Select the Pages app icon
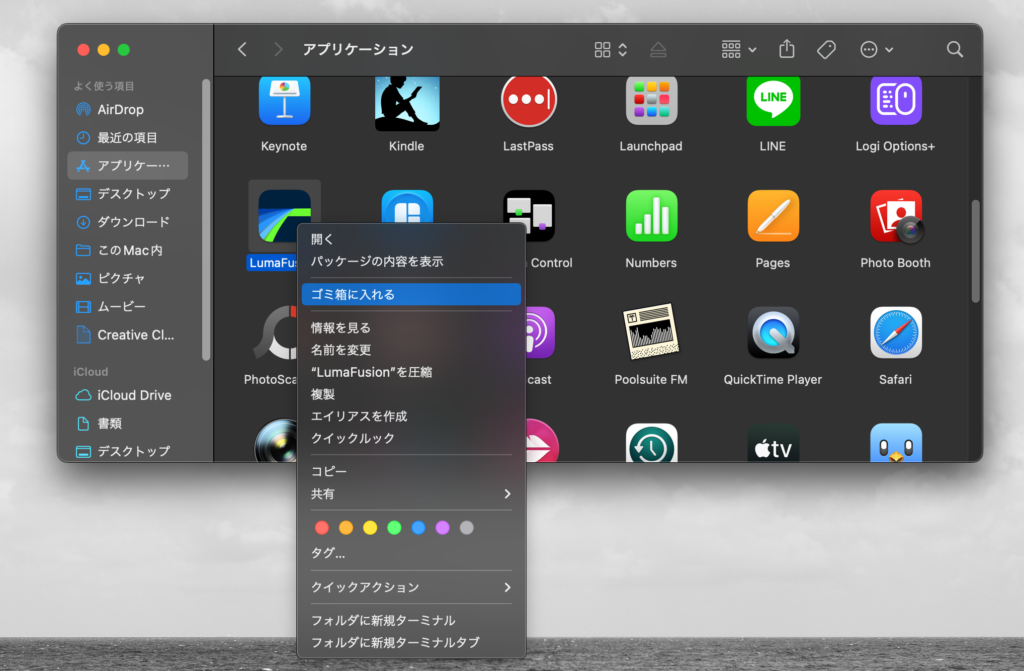The width and height of the screenshot is (1024, 671). [773, 216]
